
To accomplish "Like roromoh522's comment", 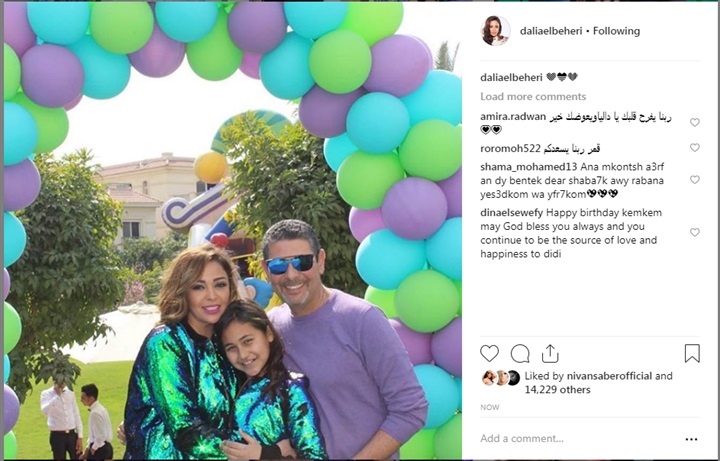I will click(x=695, y=147).
